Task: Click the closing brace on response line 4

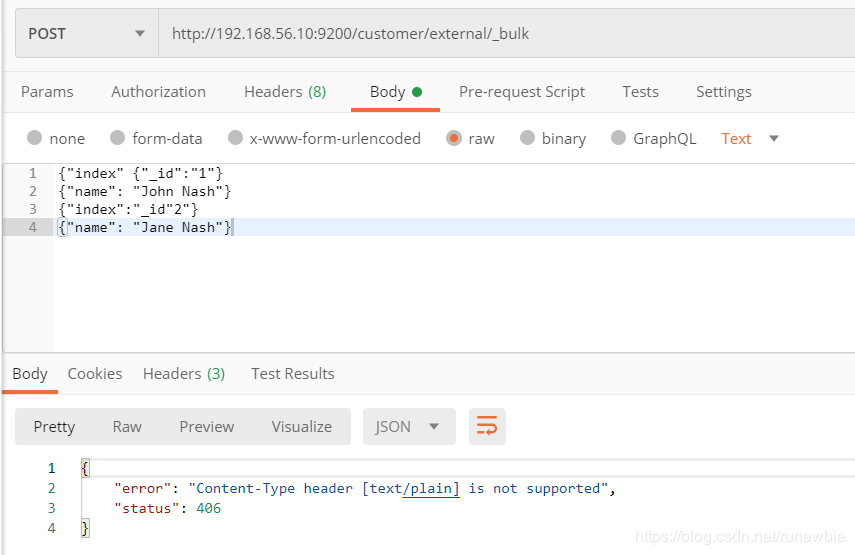Action: tap(85, 528)
